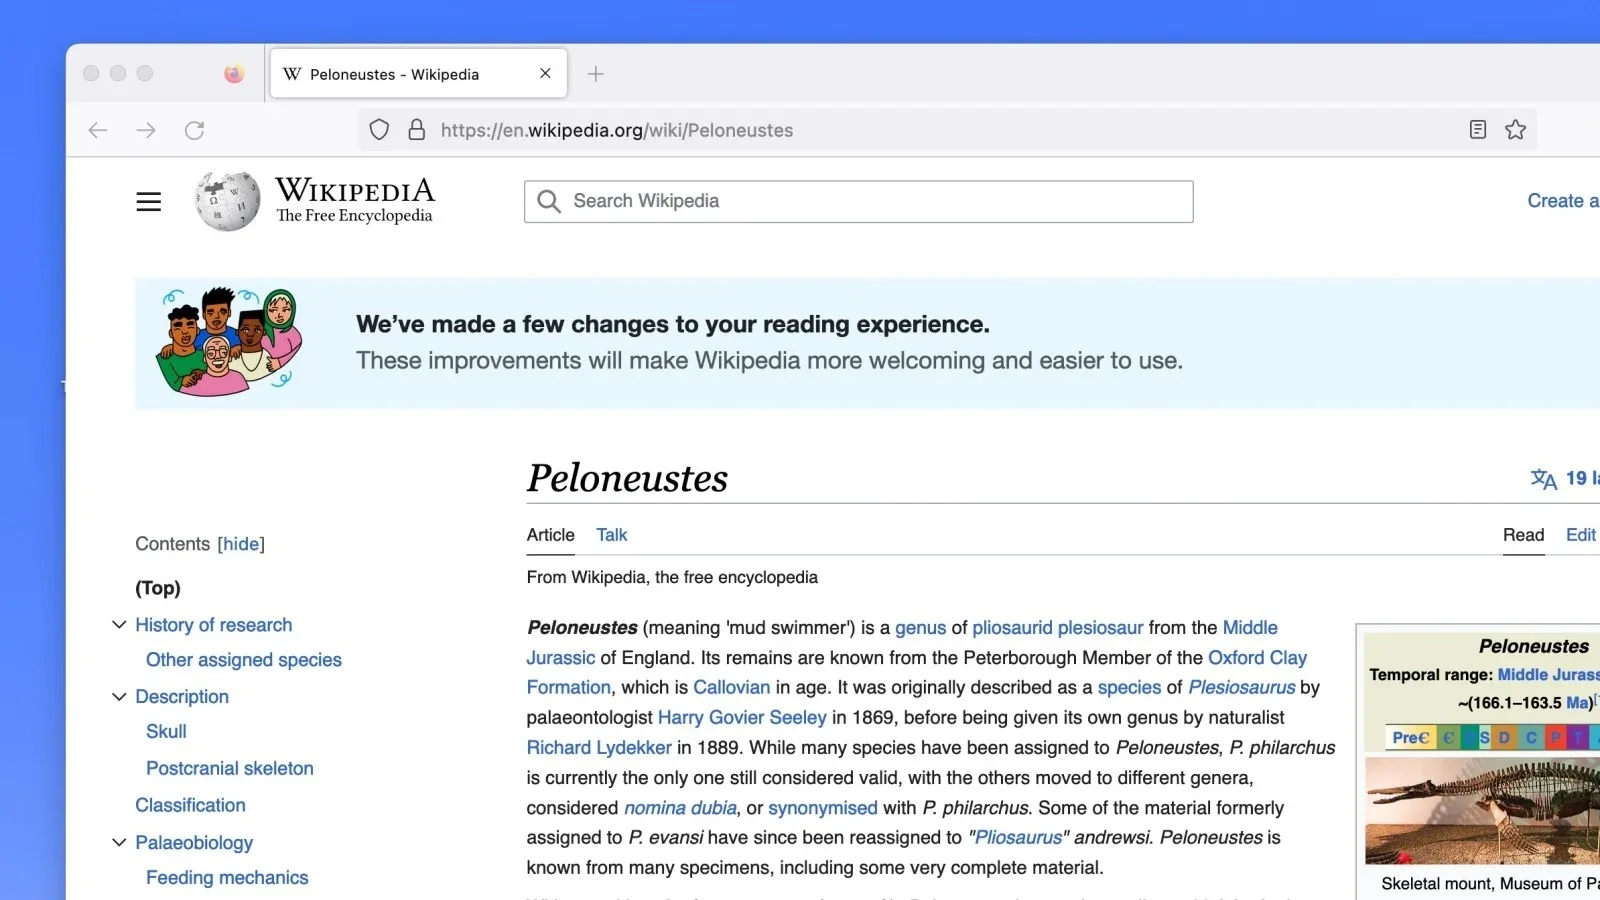This screenshot has width=1600, height=900.
Task: Open a new tab with plus icon
Action: (x=595, y=74)
